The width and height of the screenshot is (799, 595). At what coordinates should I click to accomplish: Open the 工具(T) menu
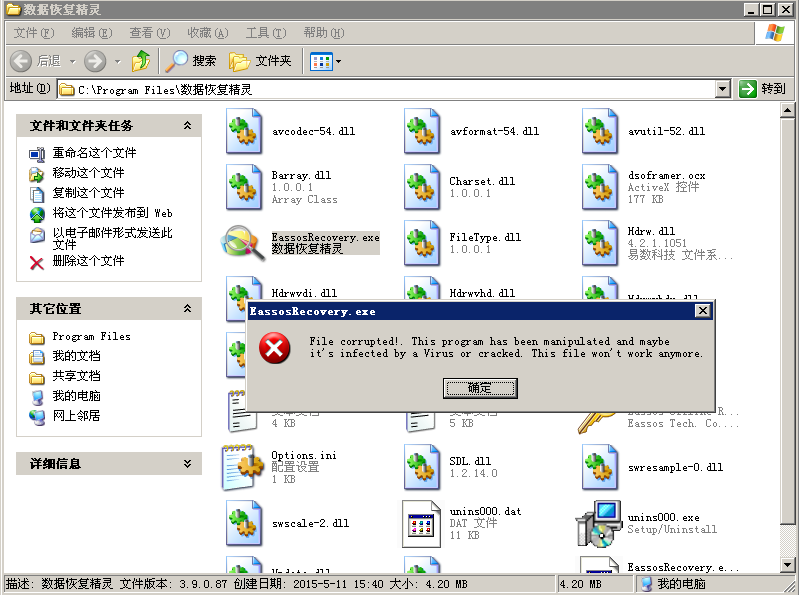(x=266, y=33)
